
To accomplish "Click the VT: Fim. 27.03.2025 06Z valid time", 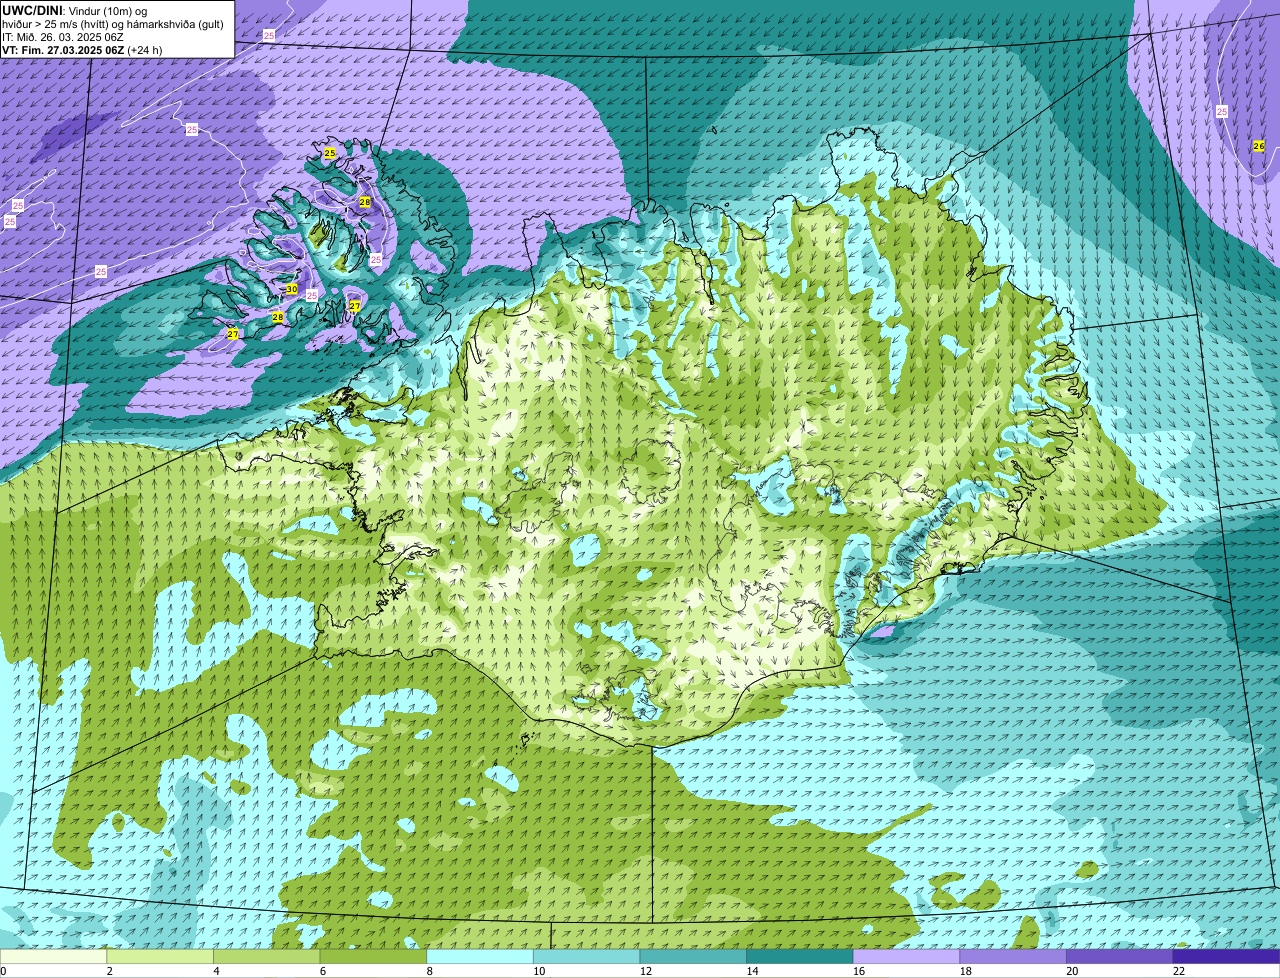I will (x=63, y=49).
